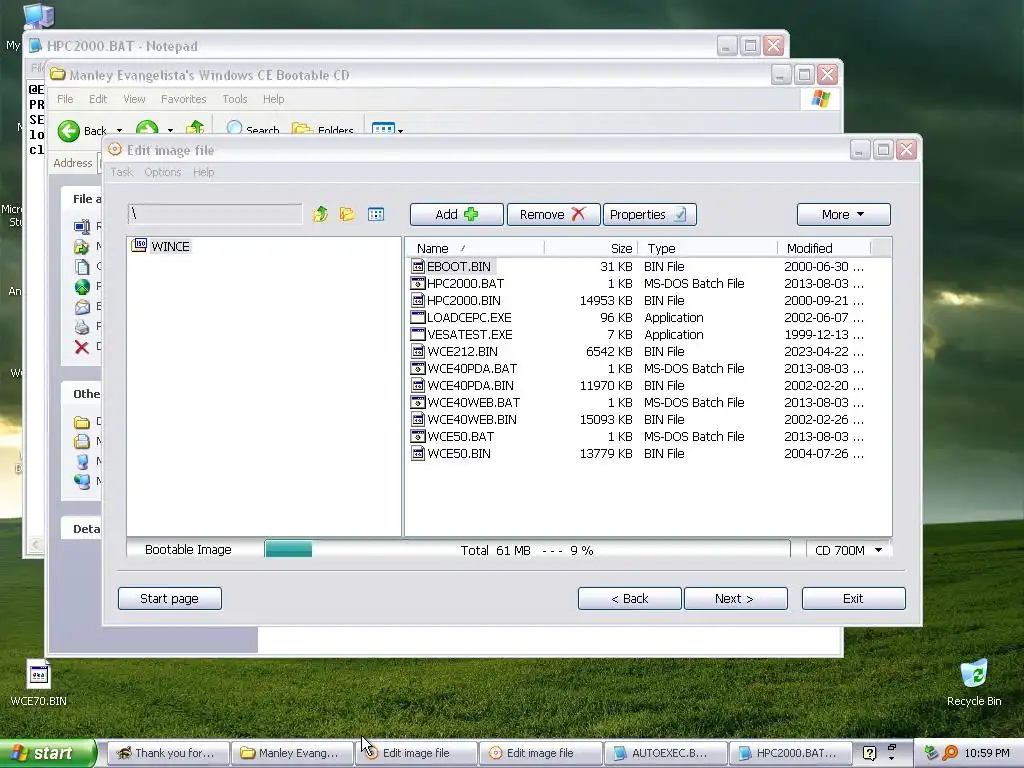1024x768 pixels.
Task: Click the search tray icon near clock
Action: [x=950, y=753]
